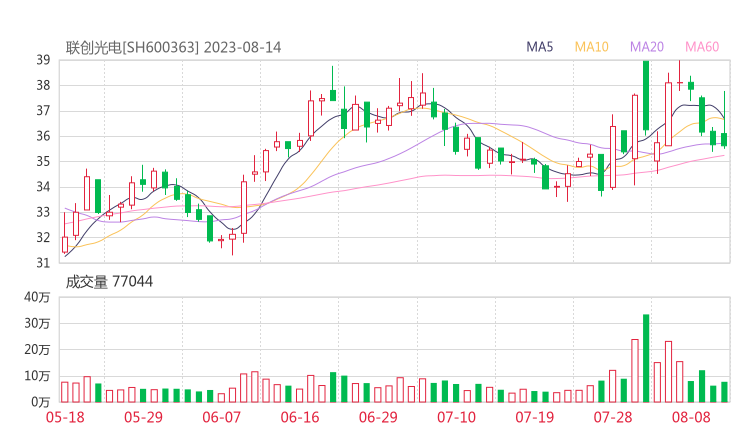Viewport: 740px width, 440px height.
Task: Click price axis value 34
Action: [x=43, y=187]
